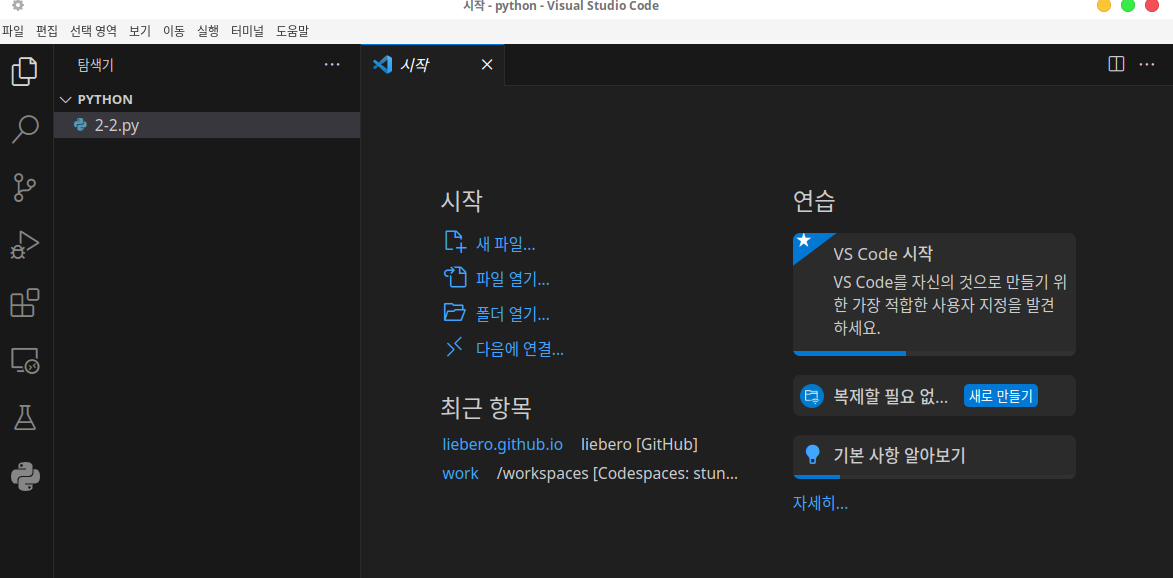Open the Run and Debug view
The image size is (1173, 578).
[25, 245]
